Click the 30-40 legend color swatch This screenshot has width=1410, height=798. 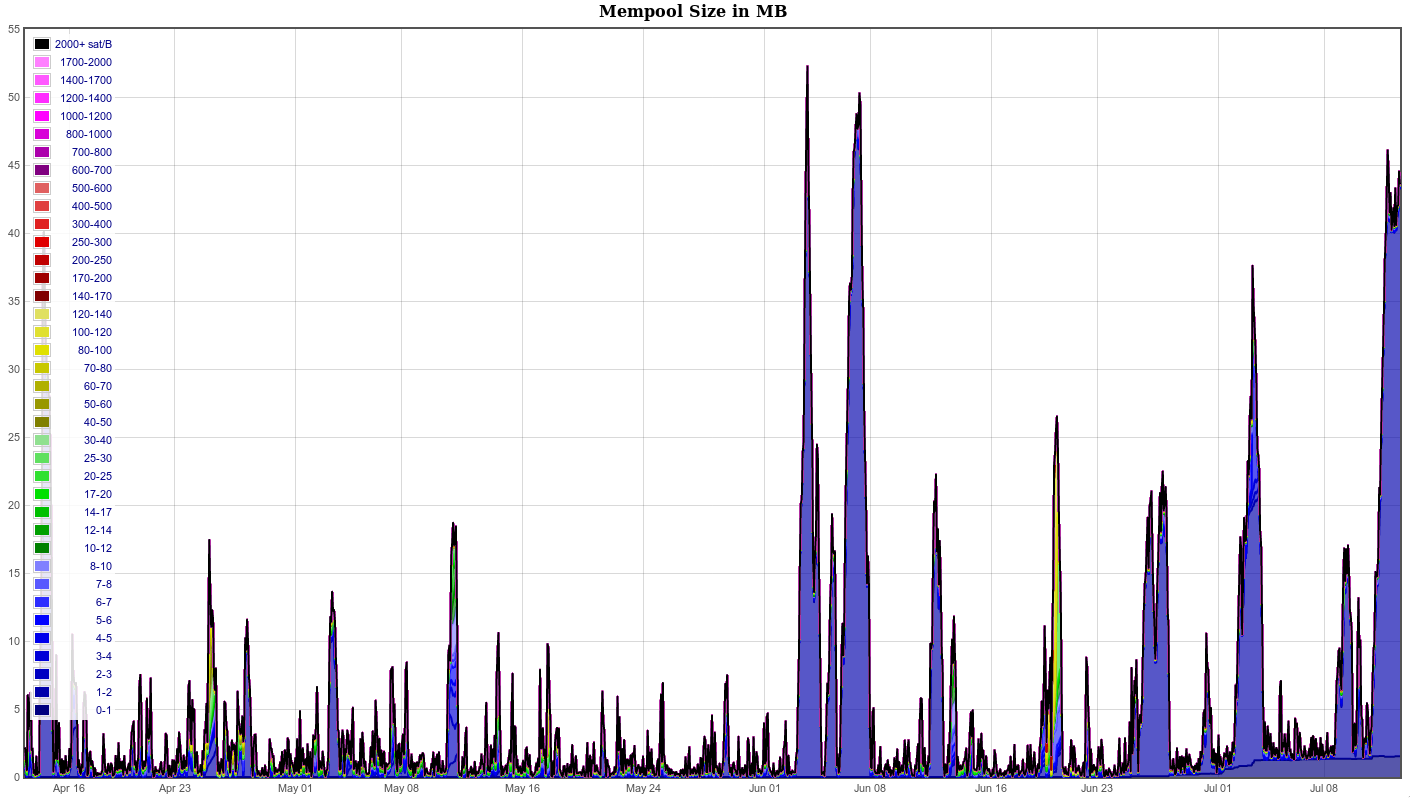point(42,440)
